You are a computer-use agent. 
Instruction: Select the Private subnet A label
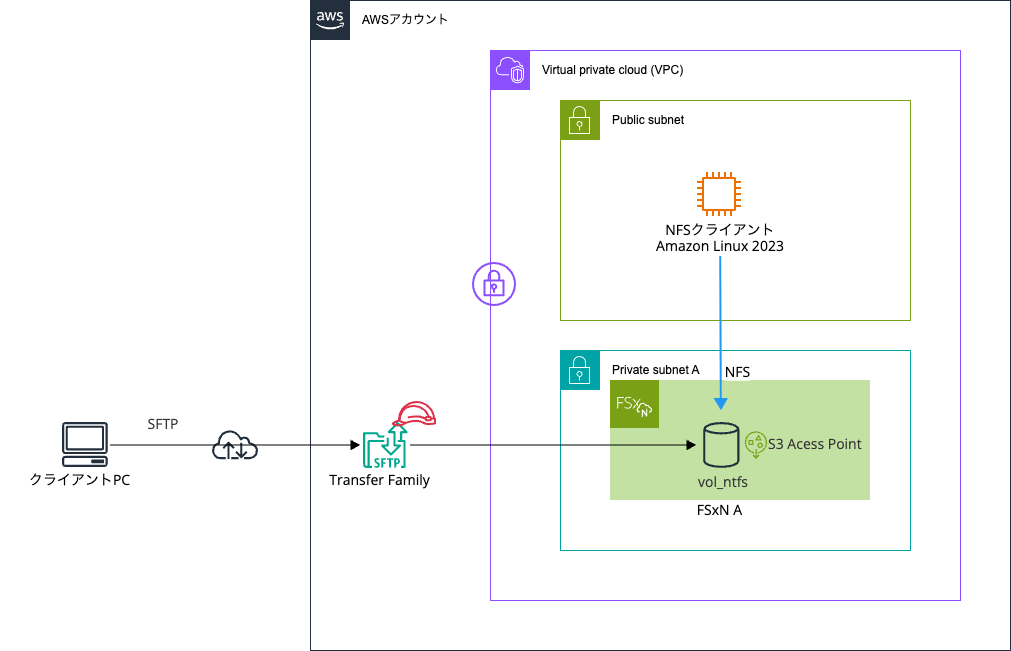(x=655, y=370)
